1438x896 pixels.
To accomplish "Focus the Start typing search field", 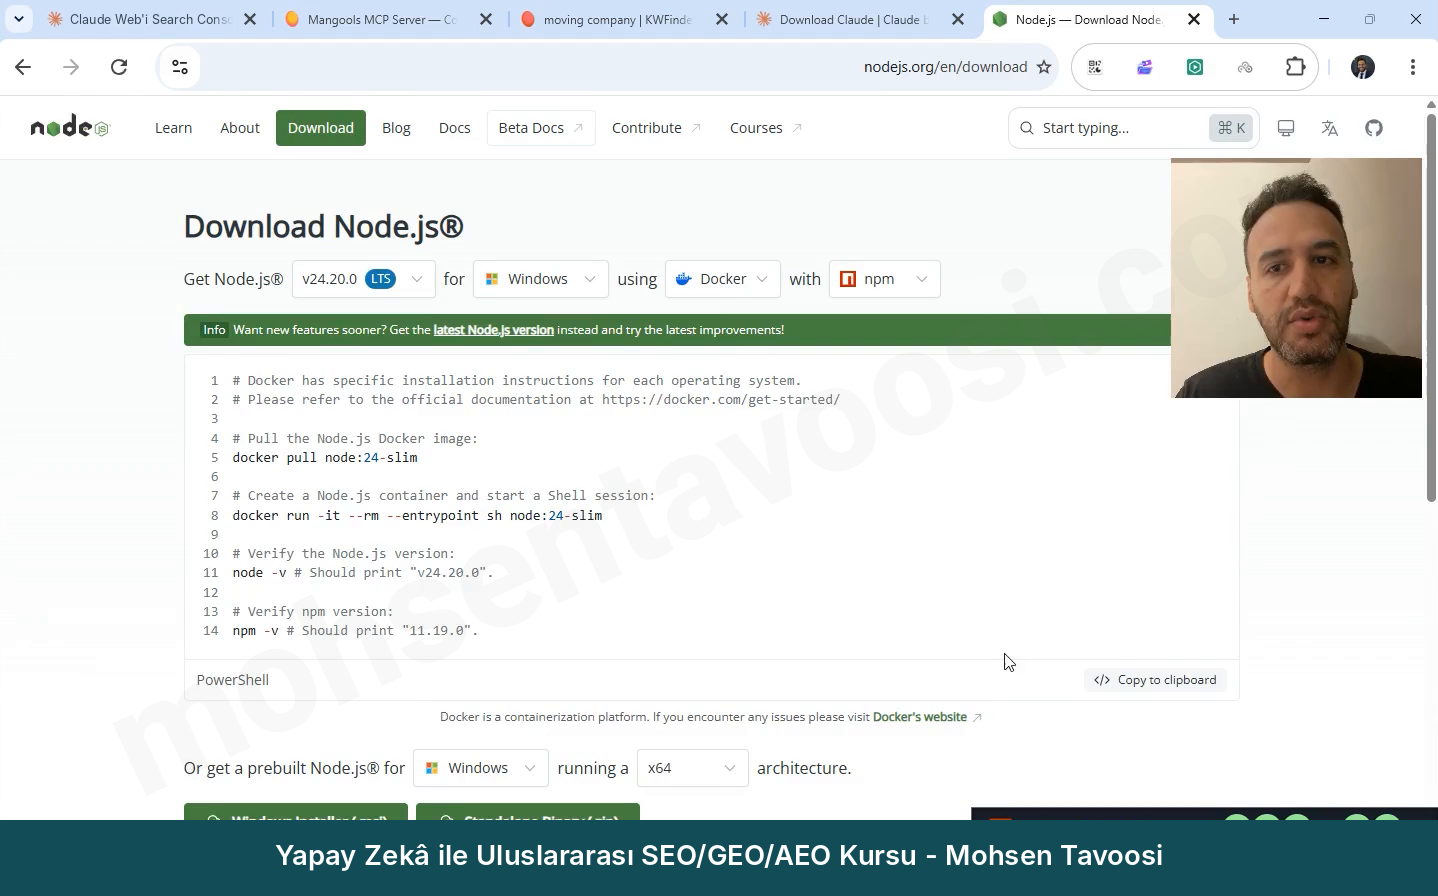I will click(1133, 128).
